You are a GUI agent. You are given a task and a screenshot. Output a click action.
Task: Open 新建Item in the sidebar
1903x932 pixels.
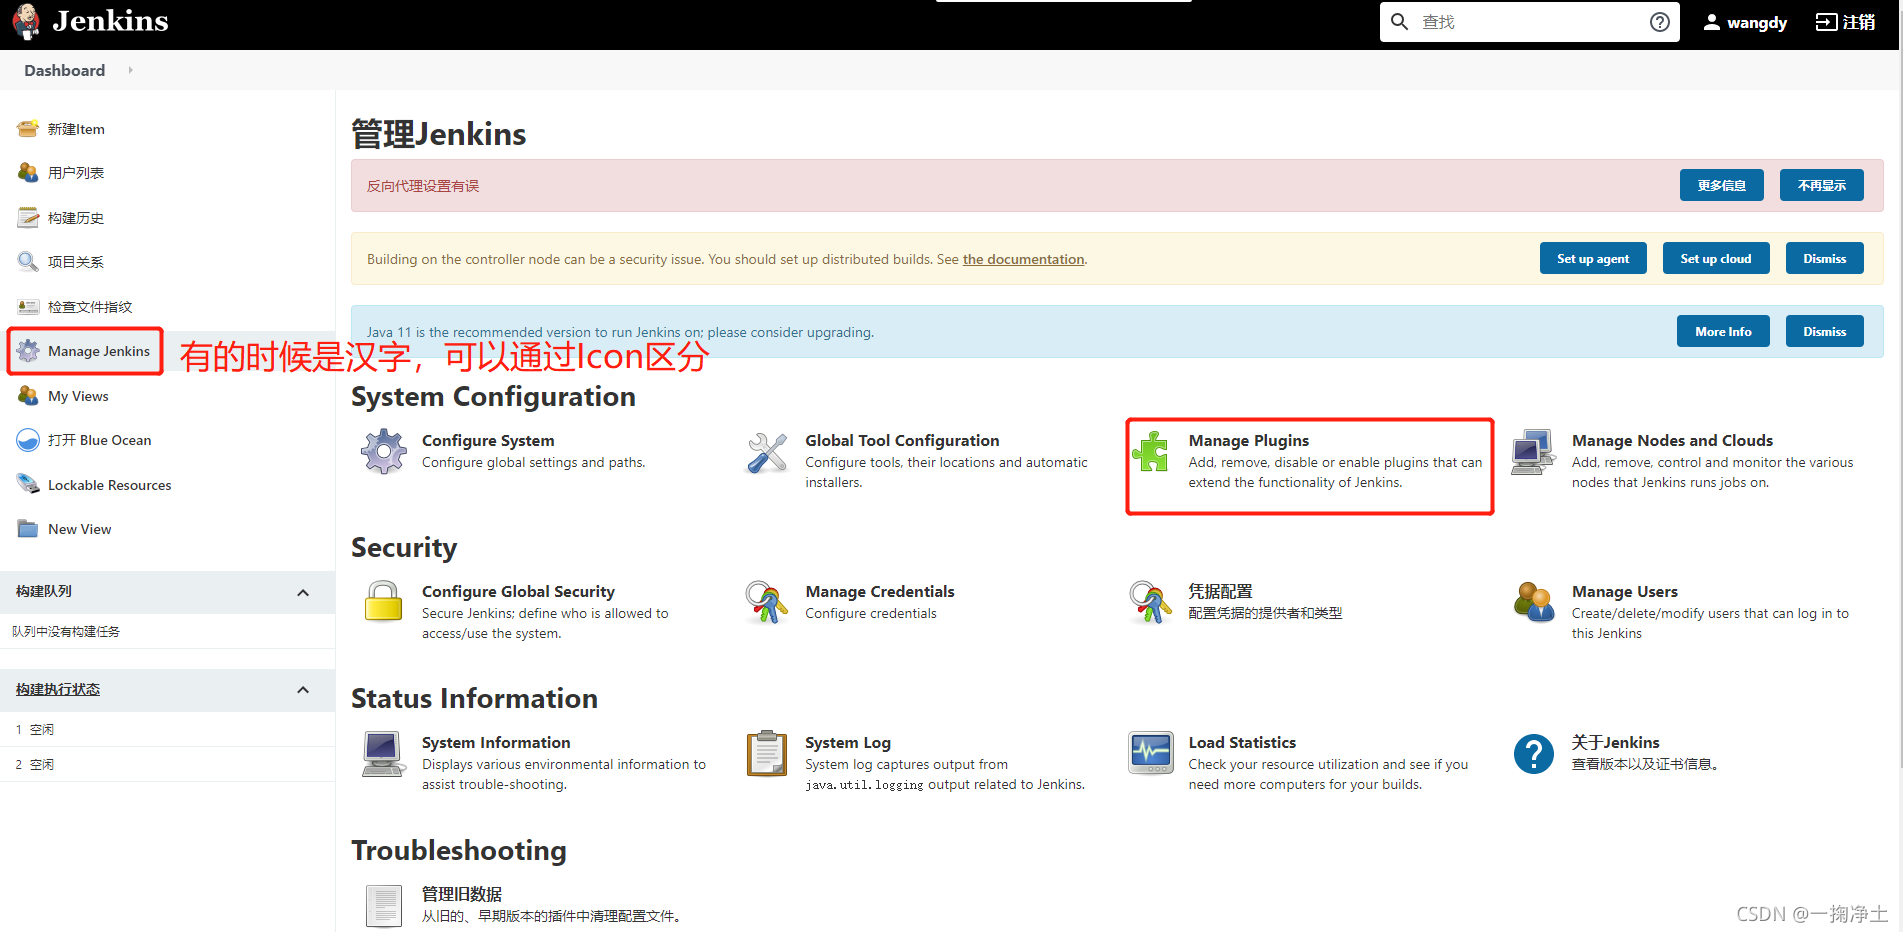[x=76, y=129]
